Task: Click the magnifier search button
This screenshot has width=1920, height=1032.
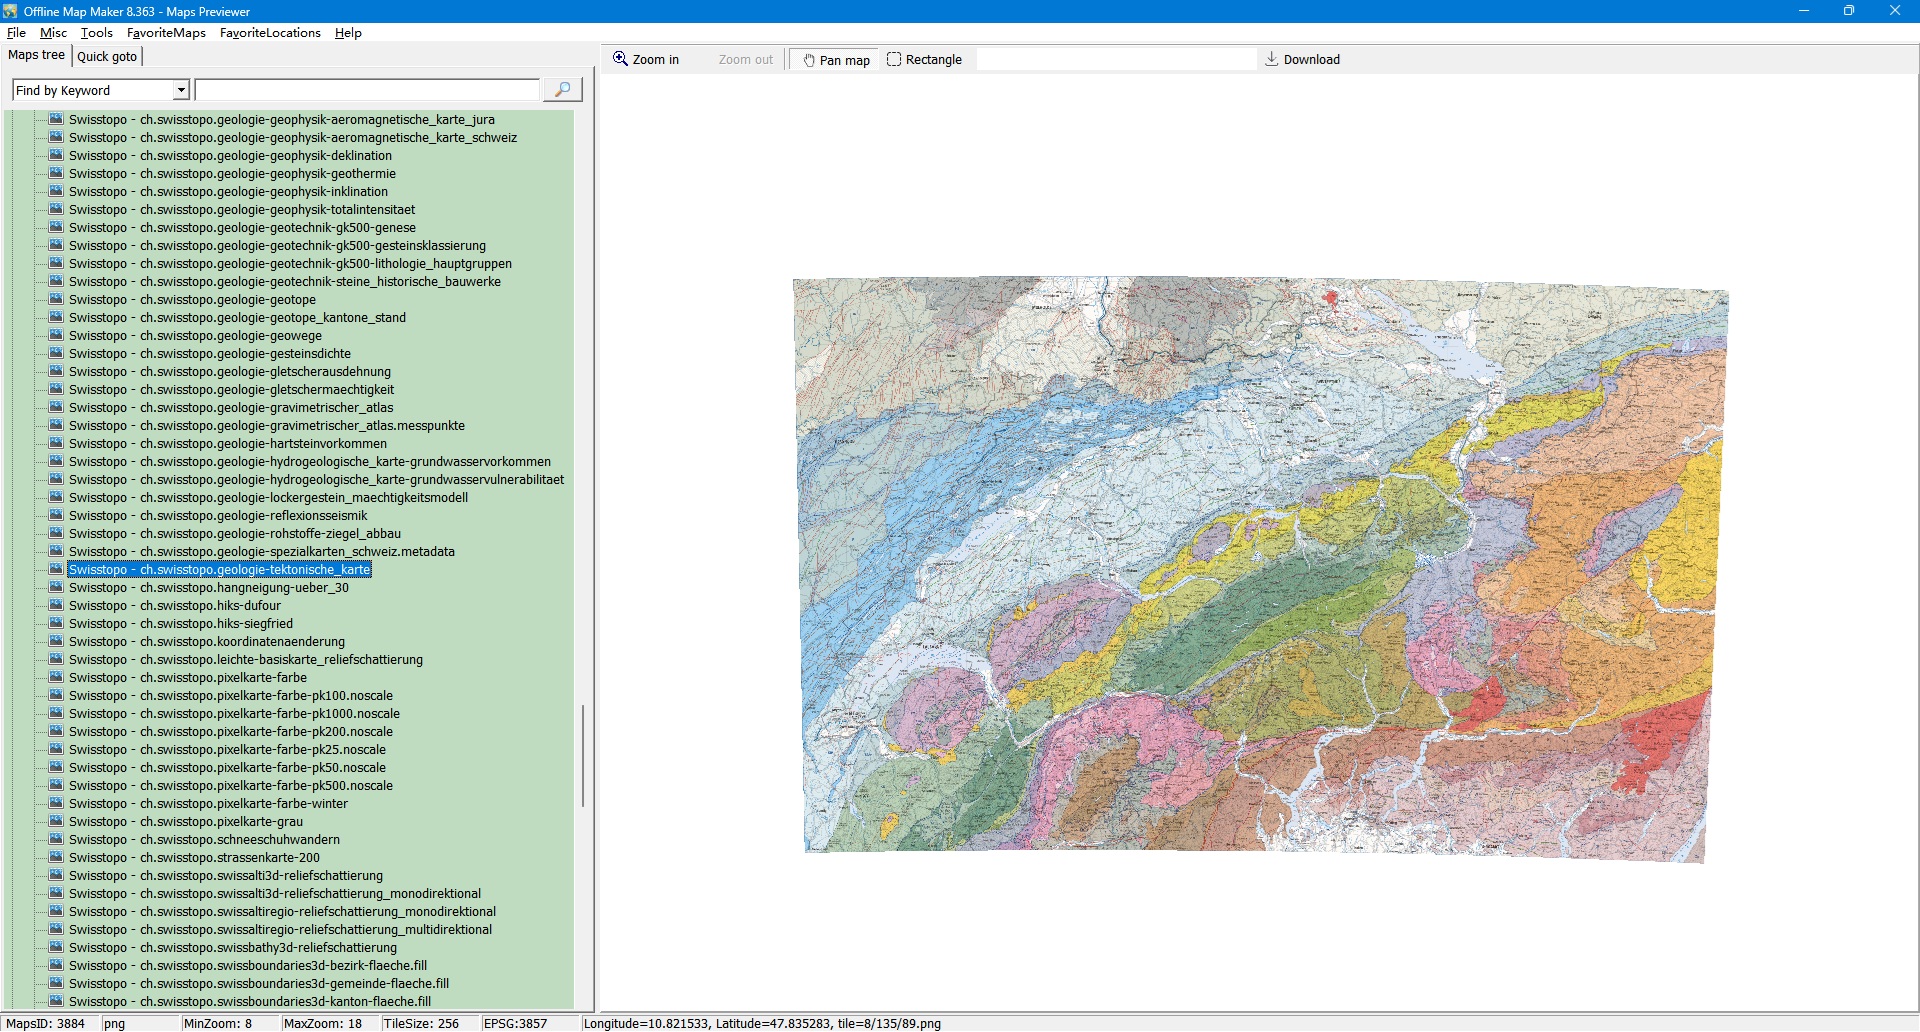Action: point(562,90)
